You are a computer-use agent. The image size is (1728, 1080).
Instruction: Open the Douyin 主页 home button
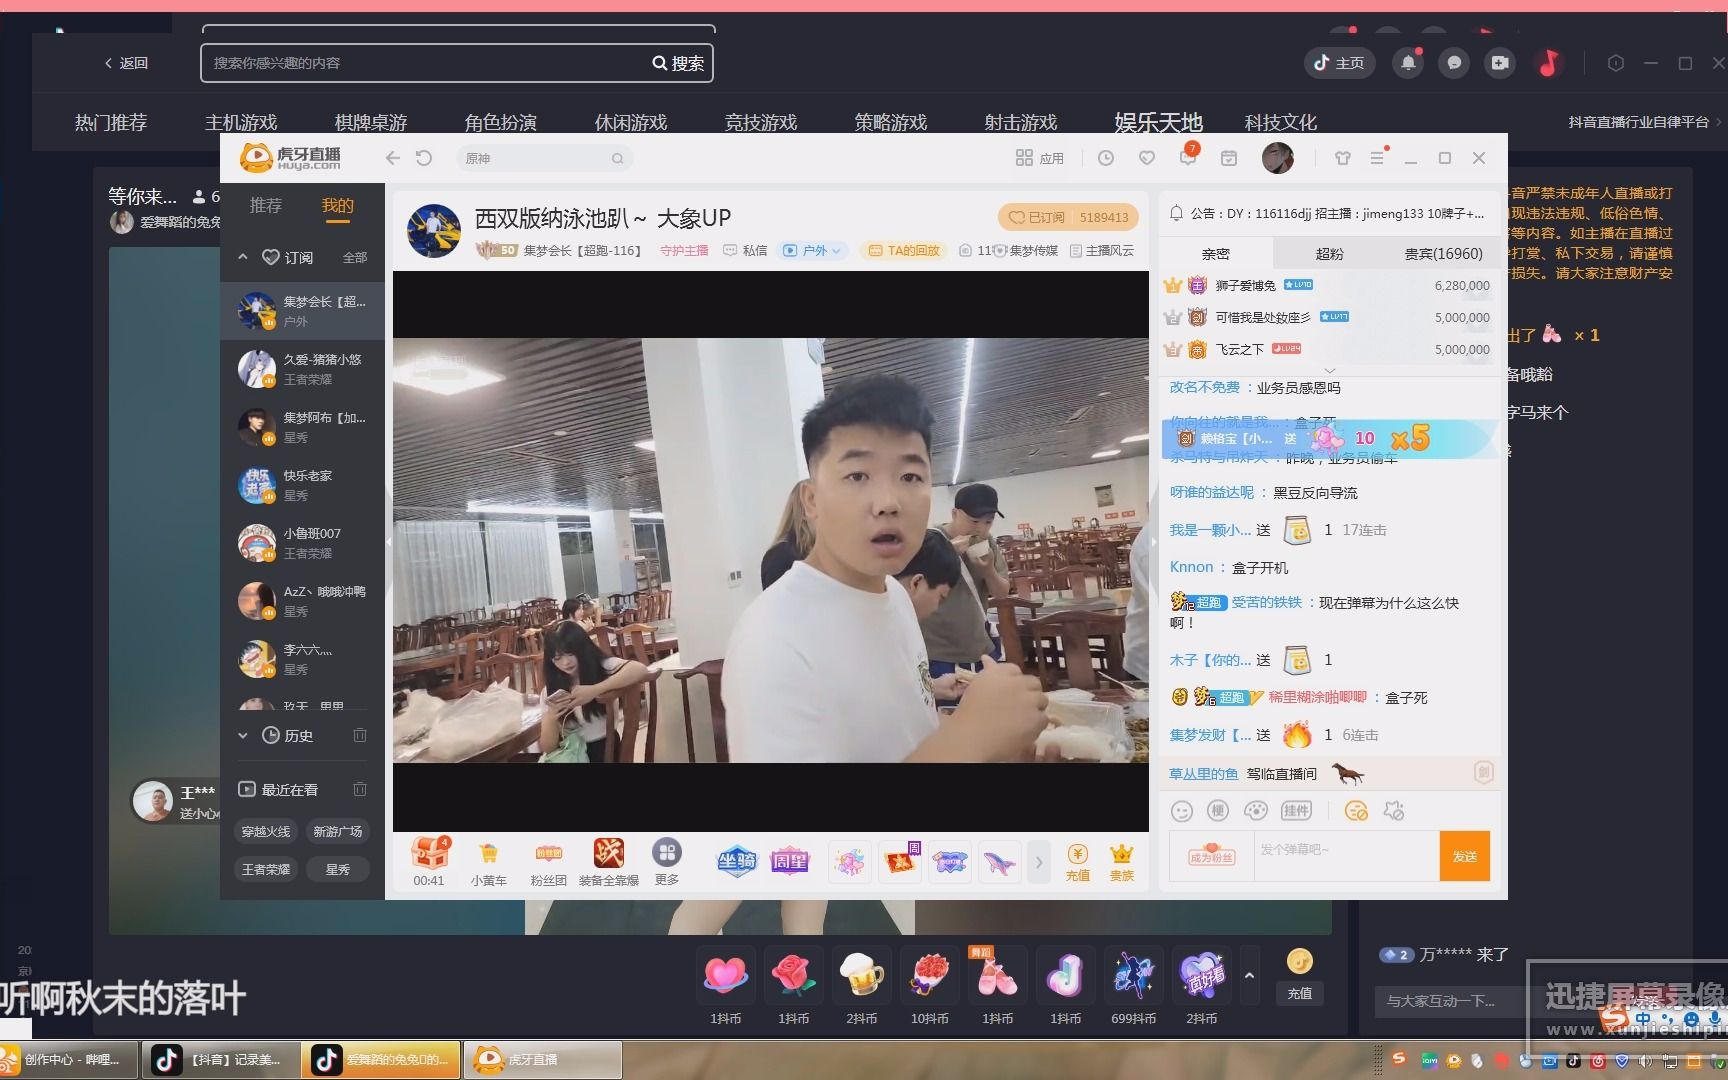click(x=1339, y=63)
